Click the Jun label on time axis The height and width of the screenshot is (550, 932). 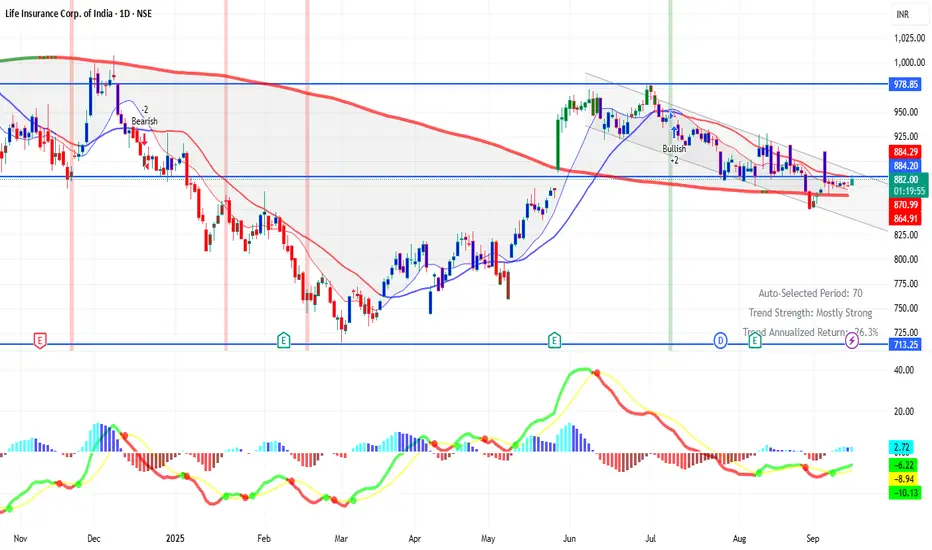tap(569, 539)
